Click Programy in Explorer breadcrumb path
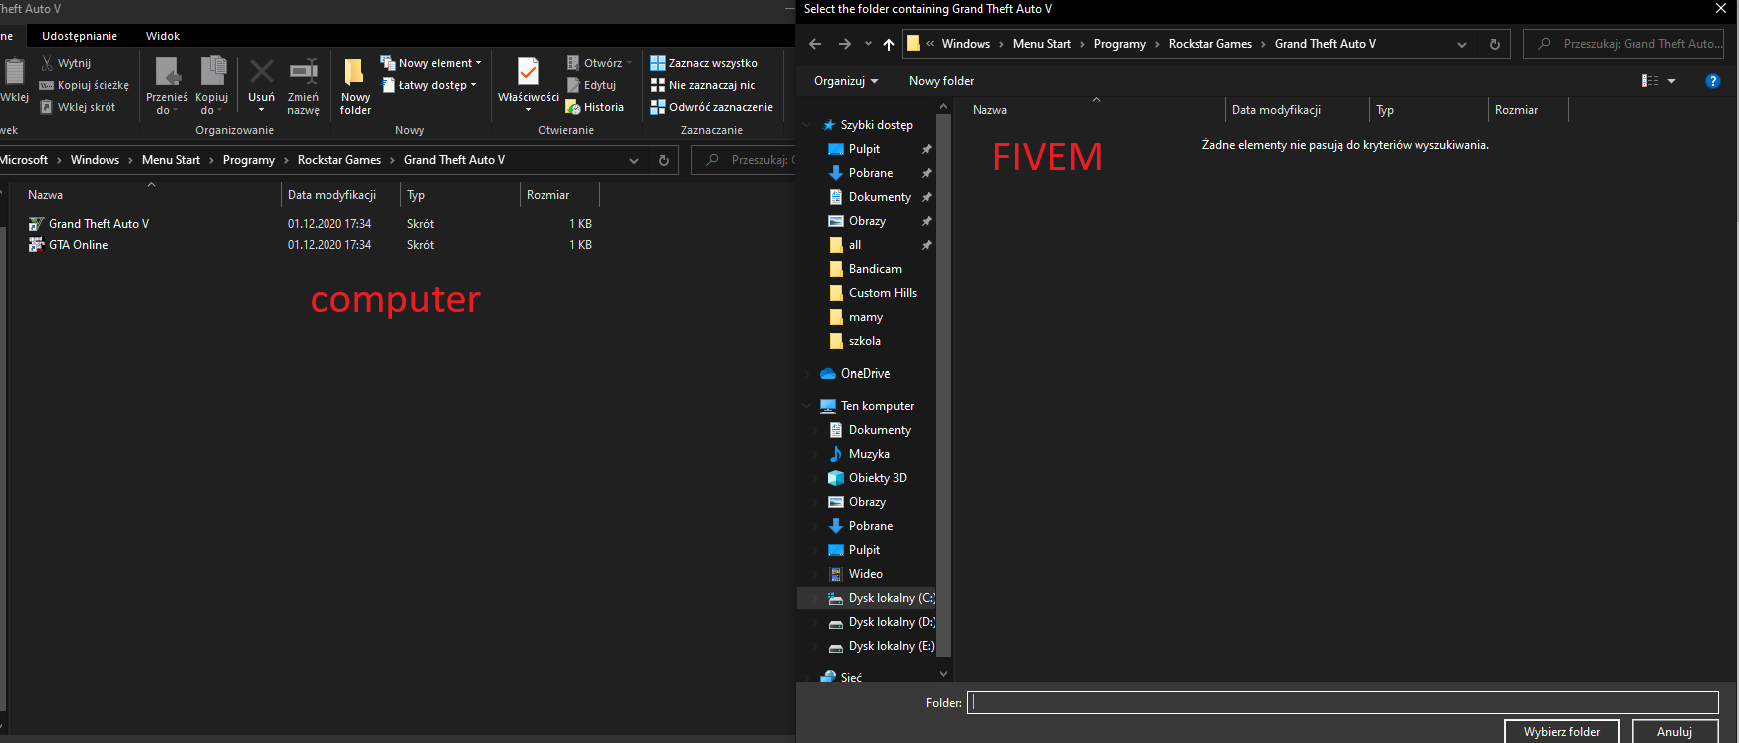Screen dimensions: 1739x743 point(248,160)
